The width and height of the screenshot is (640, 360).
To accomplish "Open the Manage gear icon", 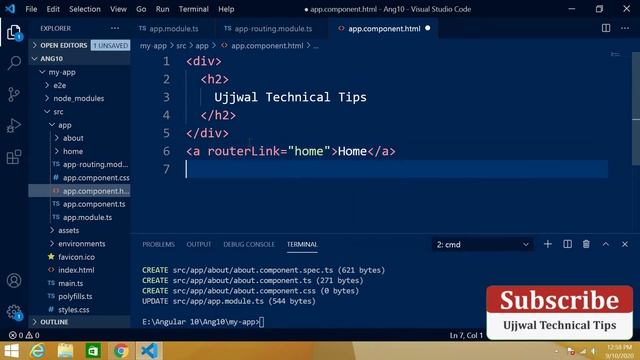I will (x=14, y=312).
